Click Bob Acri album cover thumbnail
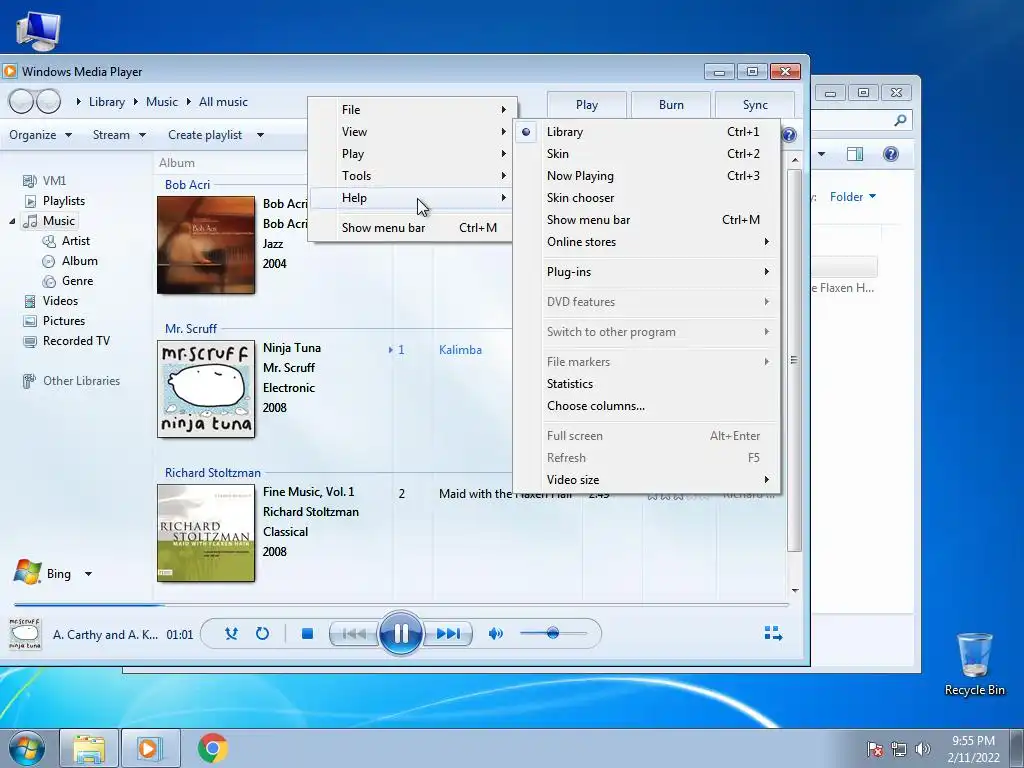 206,245
